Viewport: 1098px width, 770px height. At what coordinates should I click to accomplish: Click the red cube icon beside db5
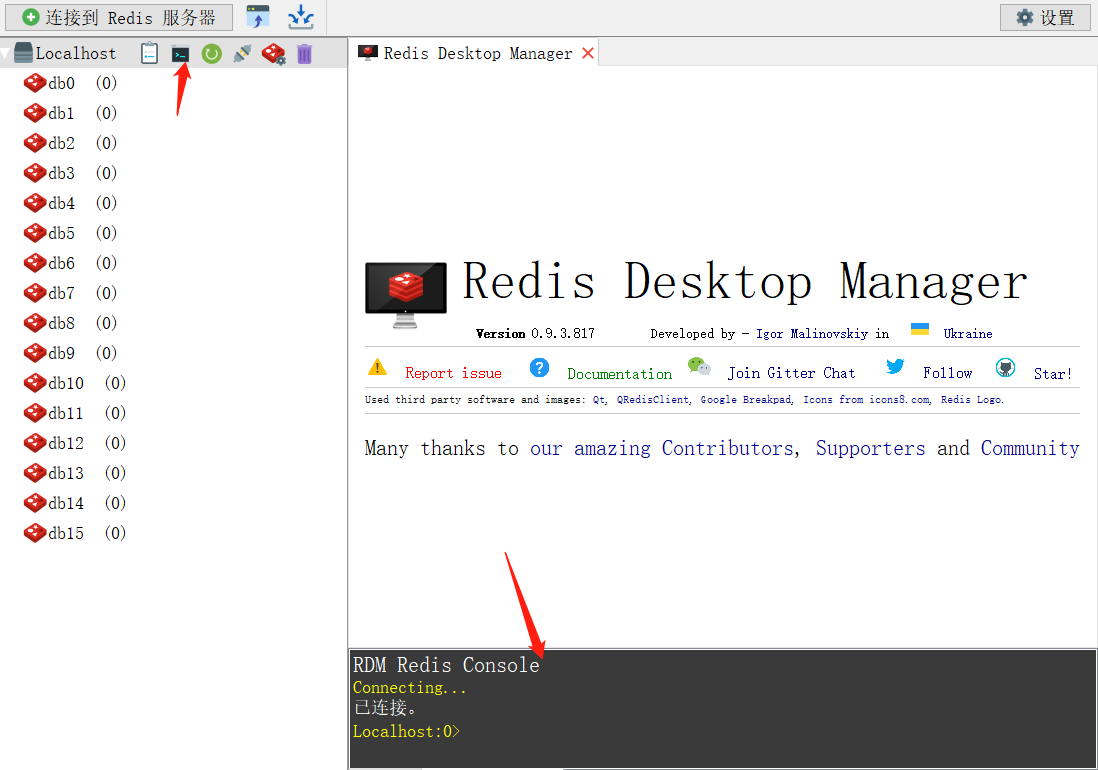tap(34, 233)
